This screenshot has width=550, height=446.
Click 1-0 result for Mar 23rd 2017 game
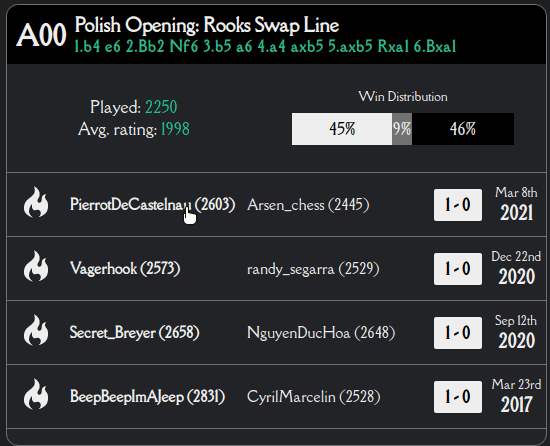[x=458, y=397]
